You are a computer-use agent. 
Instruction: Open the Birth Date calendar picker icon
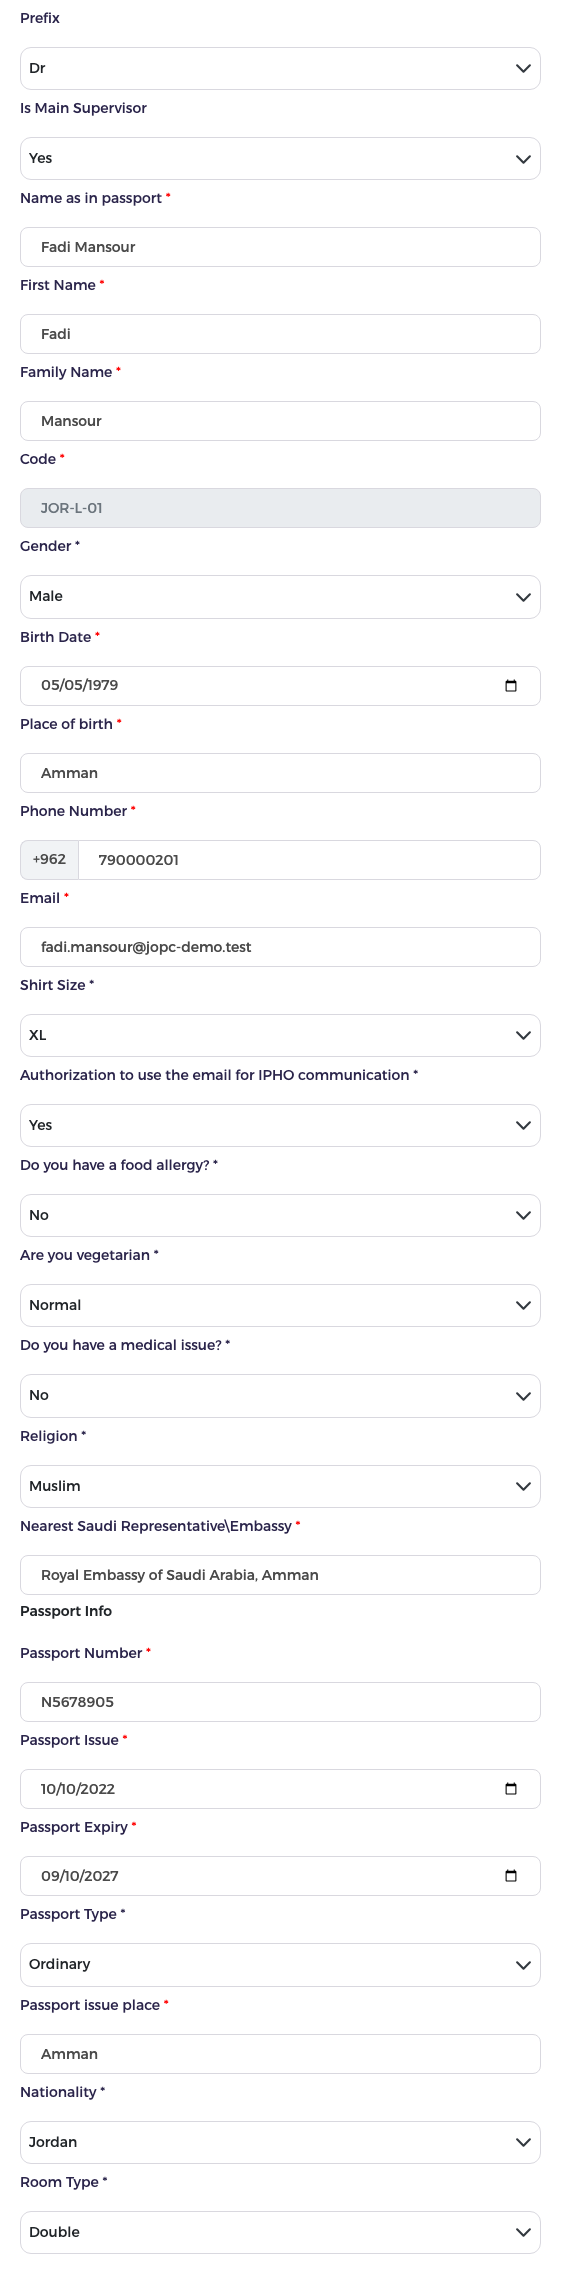[511, 686]
